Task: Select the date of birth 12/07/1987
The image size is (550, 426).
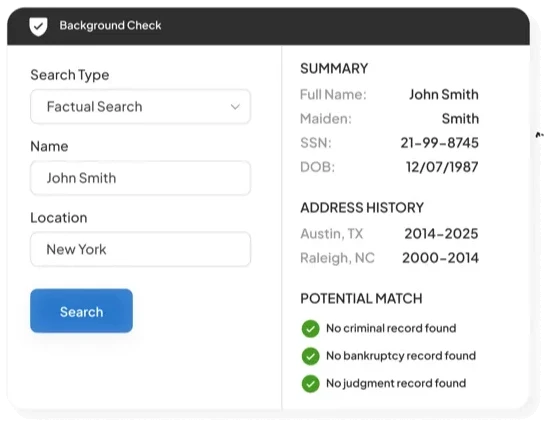Action: coord(442,167)
